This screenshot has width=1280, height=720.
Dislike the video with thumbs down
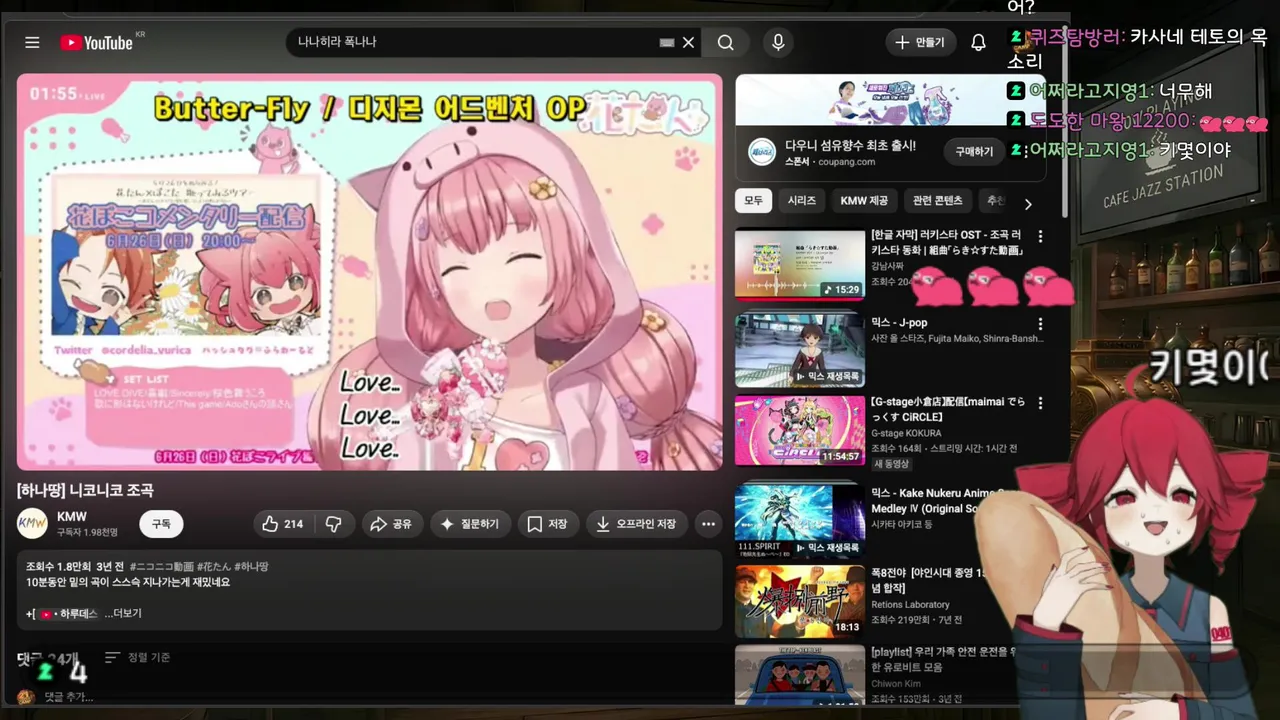coord(334,524)
